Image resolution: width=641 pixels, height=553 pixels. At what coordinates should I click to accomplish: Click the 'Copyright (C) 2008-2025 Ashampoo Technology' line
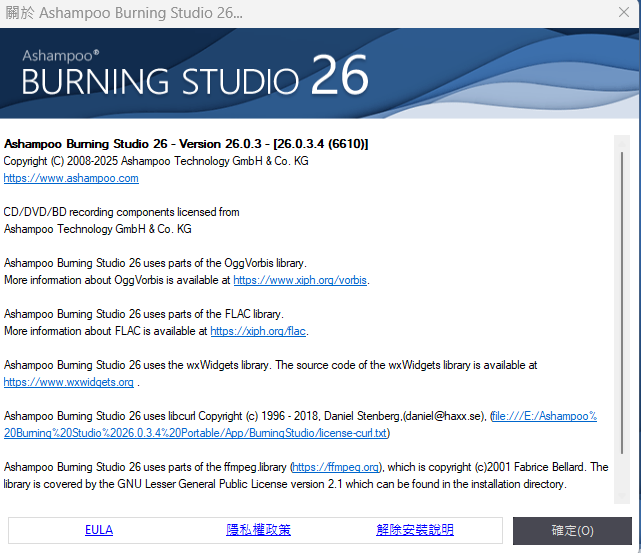tap(156, 161)
